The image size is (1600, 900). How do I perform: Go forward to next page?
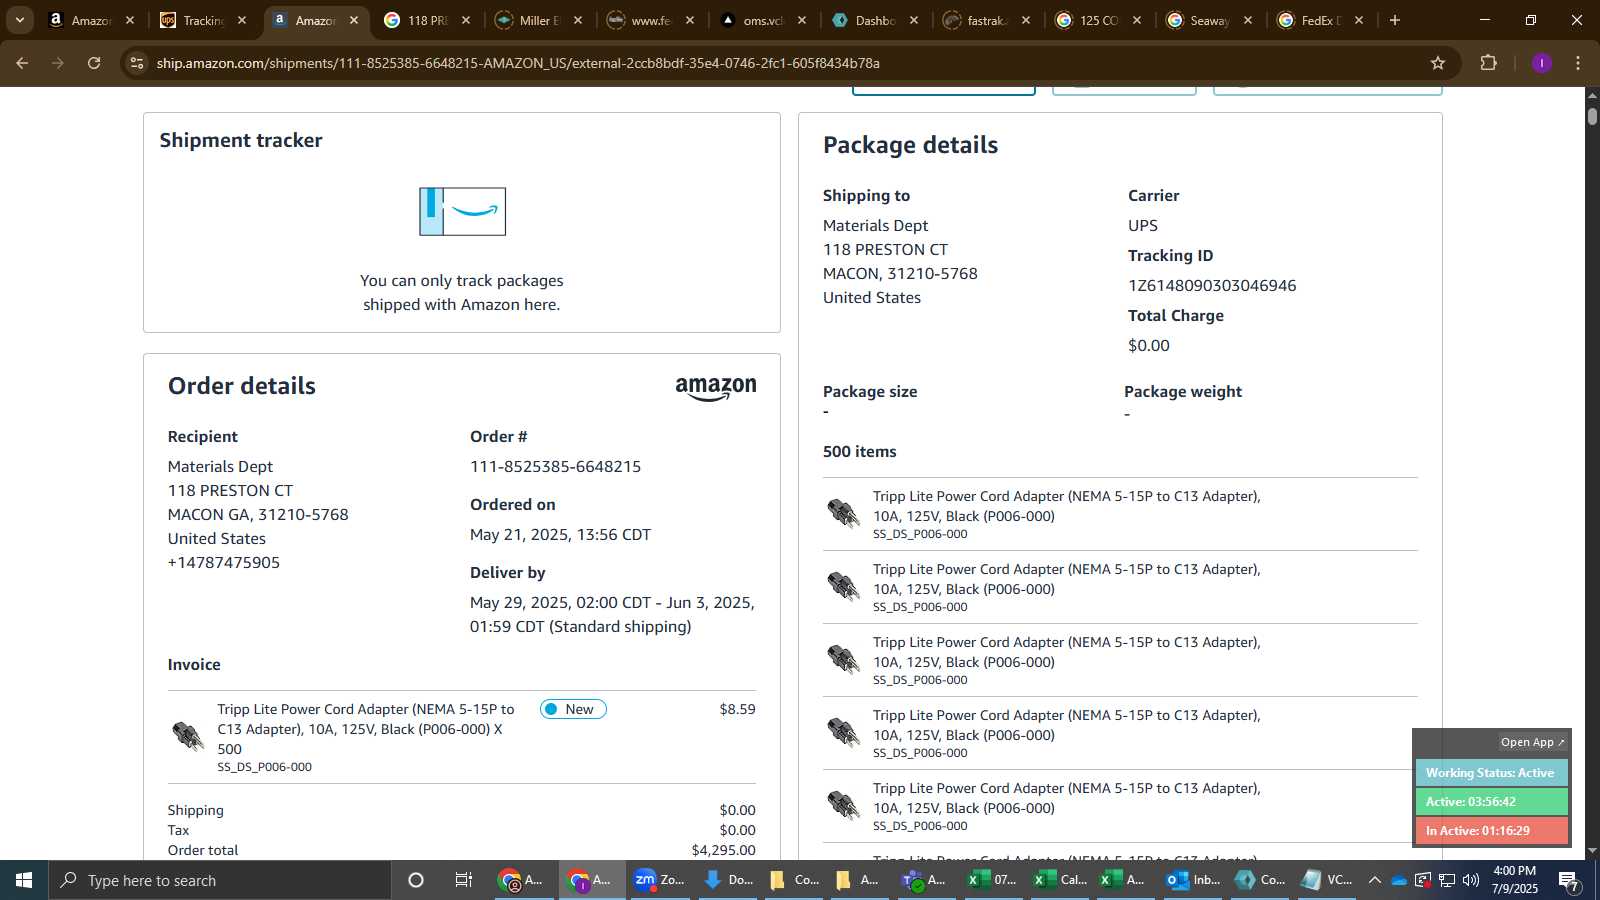[x=58, y=63]
